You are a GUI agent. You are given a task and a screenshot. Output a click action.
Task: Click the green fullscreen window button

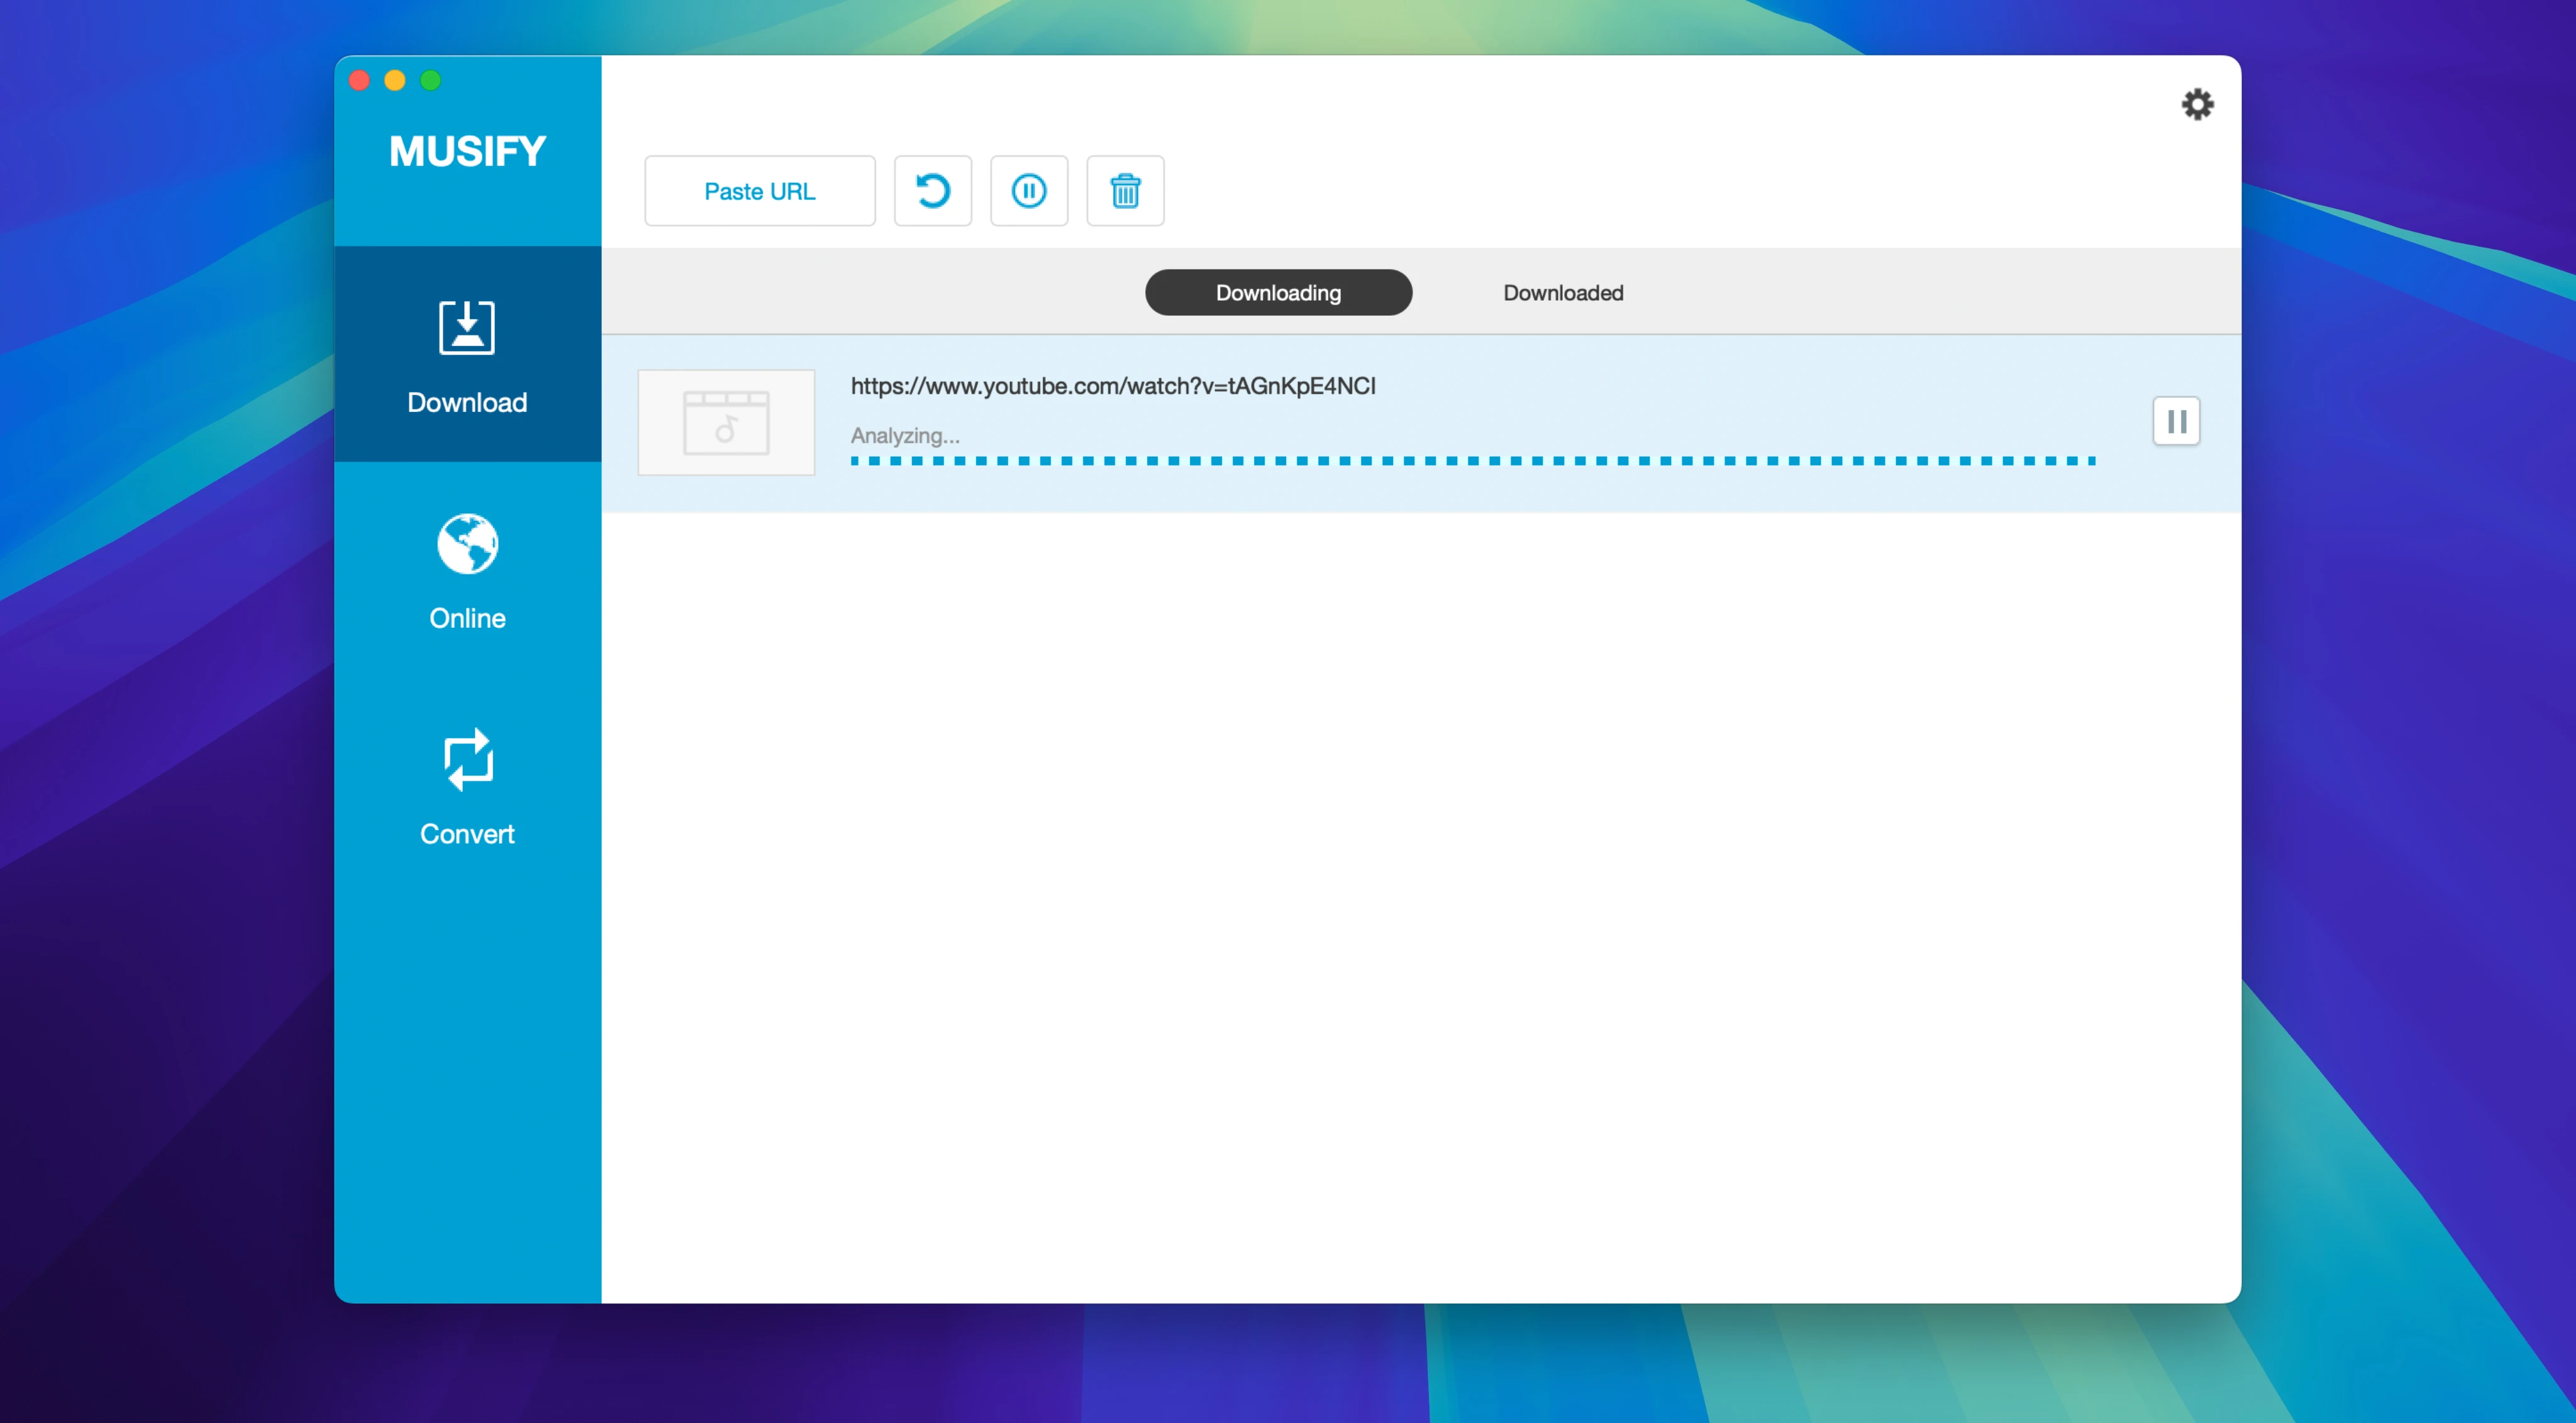[x=430, y=81]
